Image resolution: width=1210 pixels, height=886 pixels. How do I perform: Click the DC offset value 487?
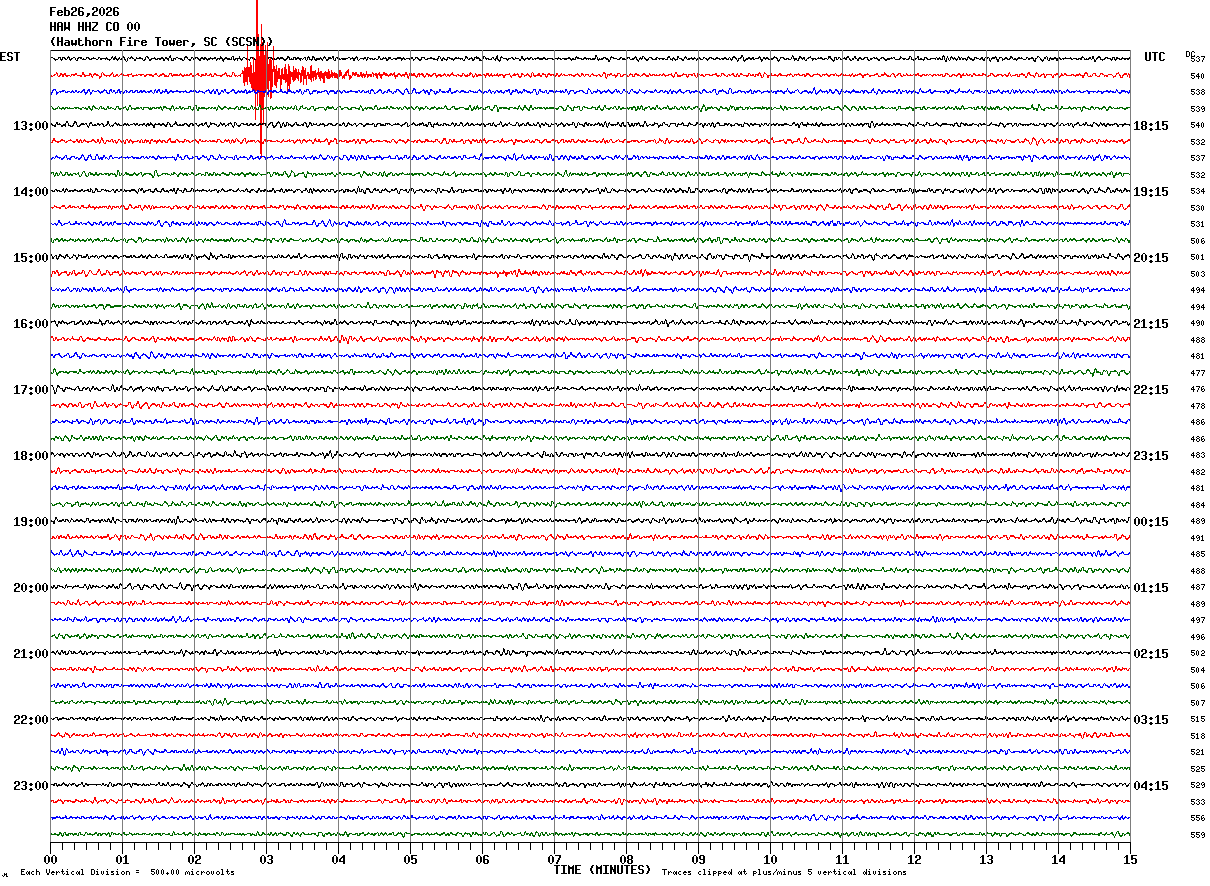pyautogui.click(x=1198, y=587)
